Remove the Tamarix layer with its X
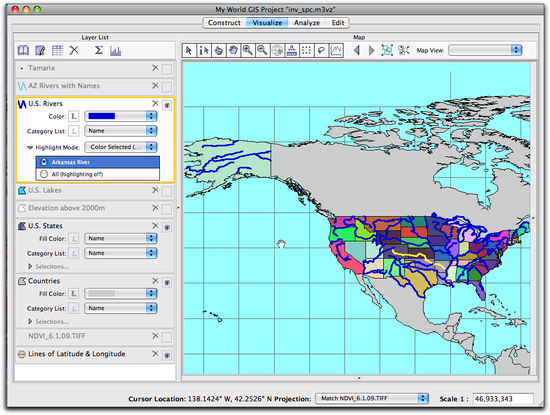This screenshot has height=415, width=550. click(155, 68)
